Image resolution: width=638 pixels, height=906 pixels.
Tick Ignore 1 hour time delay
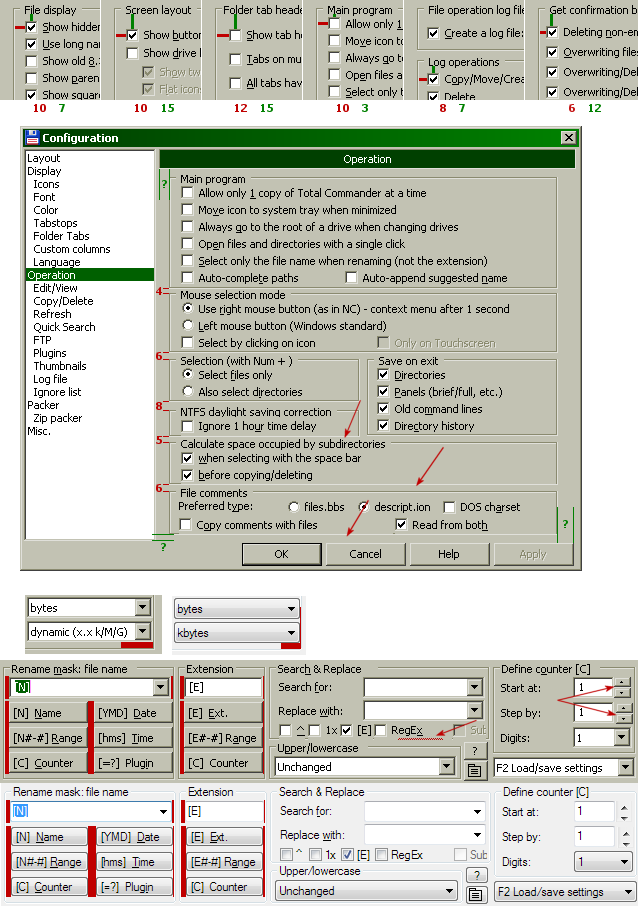[x=187, y=426]
